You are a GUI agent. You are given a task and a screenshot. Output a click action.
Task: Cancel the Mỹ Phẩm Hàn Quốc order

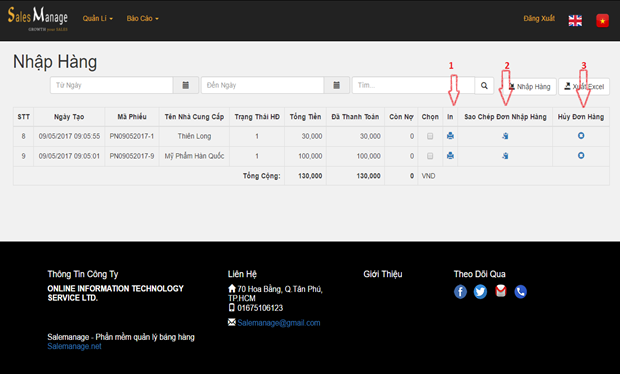tap(581, 155)
